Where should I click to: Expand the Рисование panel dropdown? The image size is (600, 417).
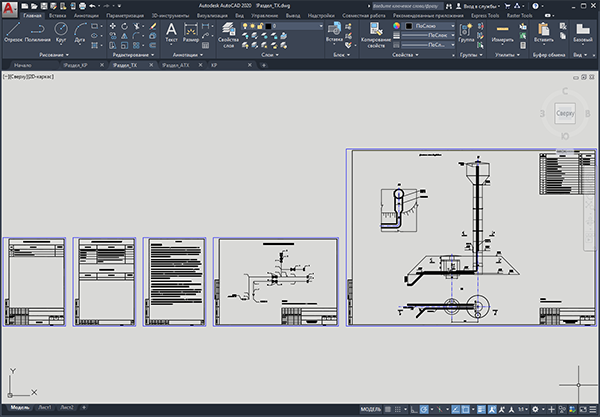click(54, 55)
